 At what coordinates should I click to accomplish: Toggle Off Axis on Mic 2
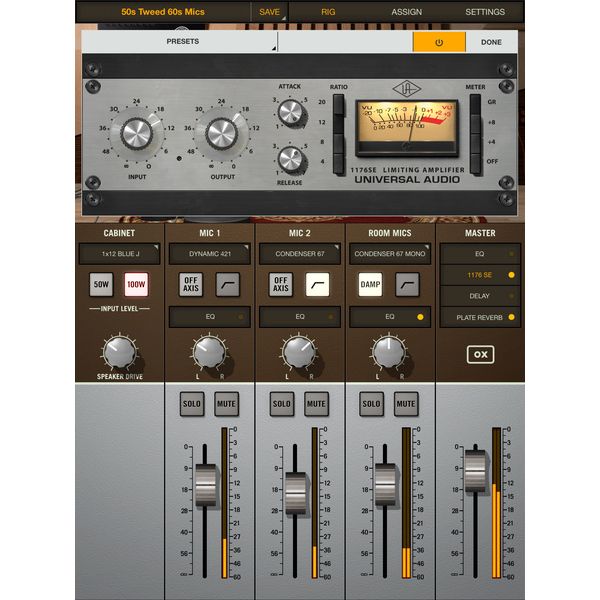(x=281, y=285)
